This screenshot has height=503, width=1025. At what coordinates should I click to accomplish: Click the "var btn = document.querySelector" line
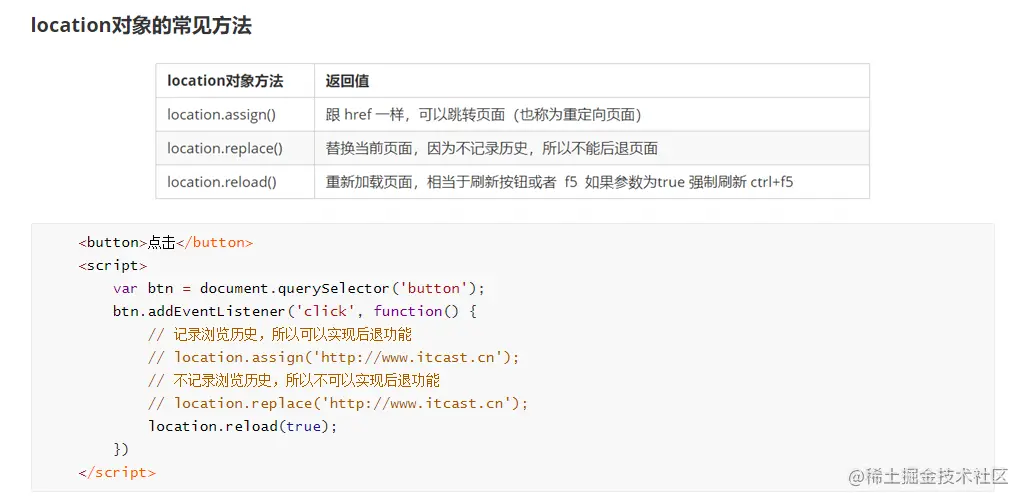(298, 288)
